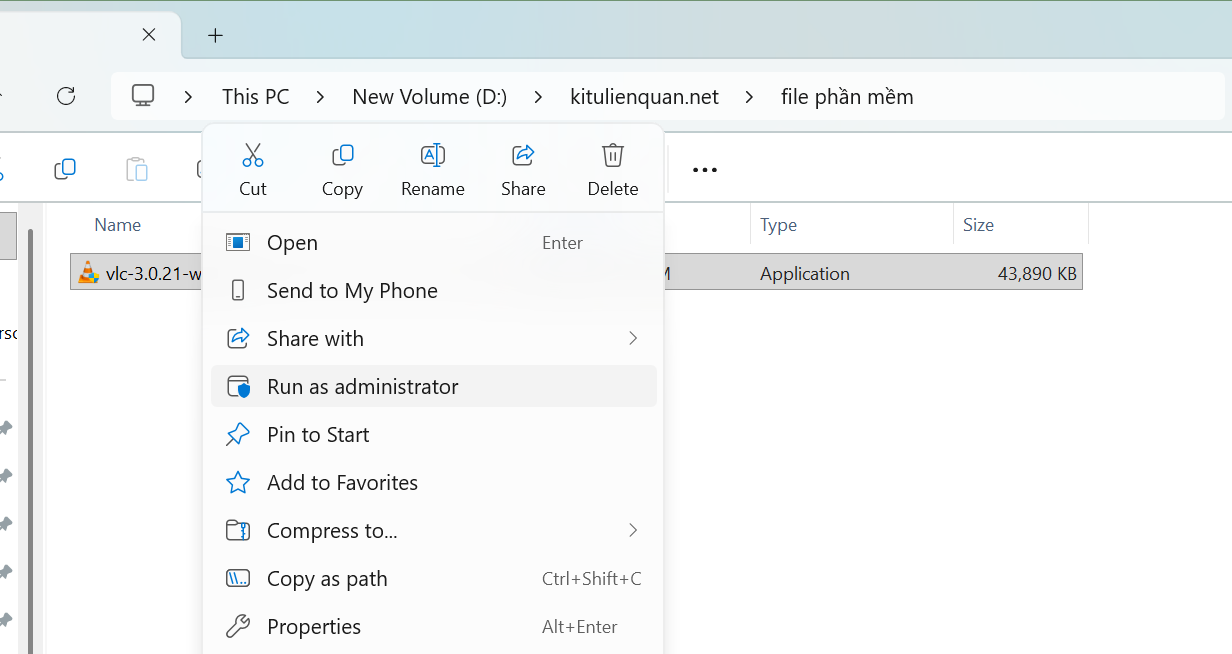The image size is (1232, 654).
Task: Click the Cut scissors icon in context menu
Action: point(253,155)
